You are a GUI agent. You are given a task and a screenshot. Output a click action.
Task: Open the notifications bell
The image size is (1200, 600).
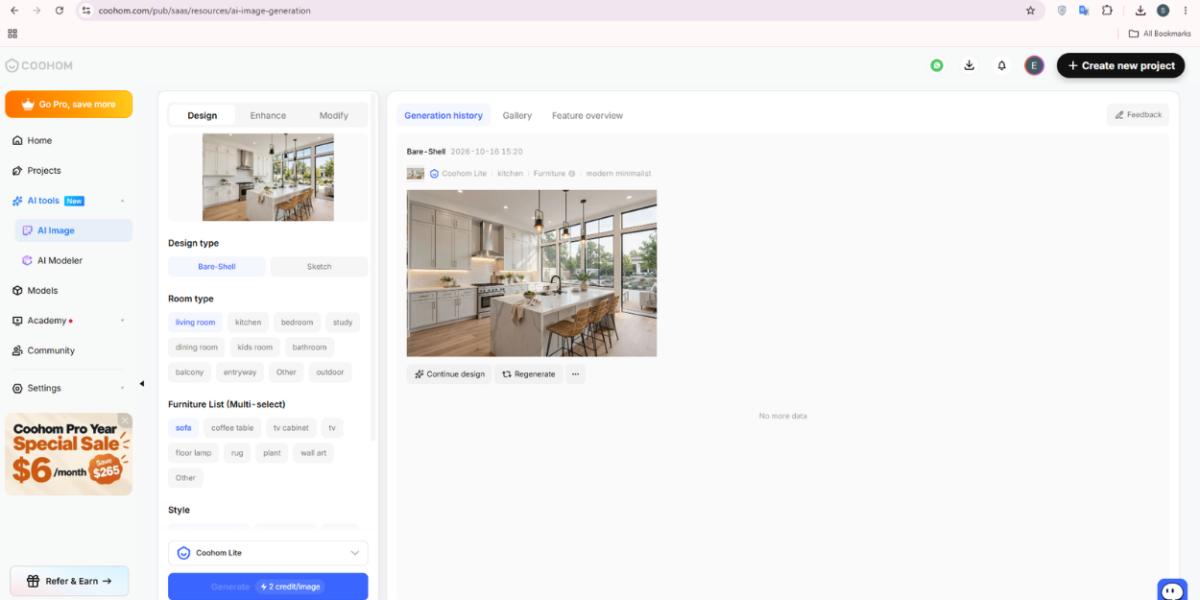coord(1002,66)
